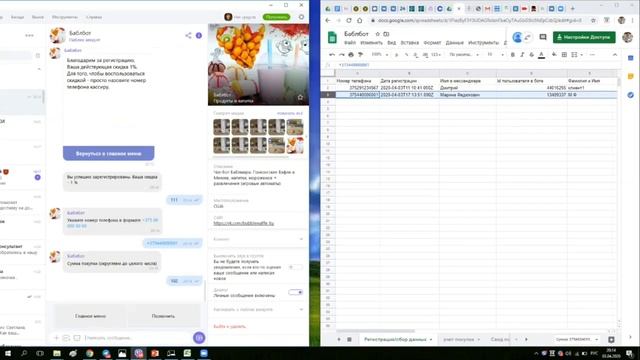Click Explore button at bottom right of Sheets

tap(611, 339)
